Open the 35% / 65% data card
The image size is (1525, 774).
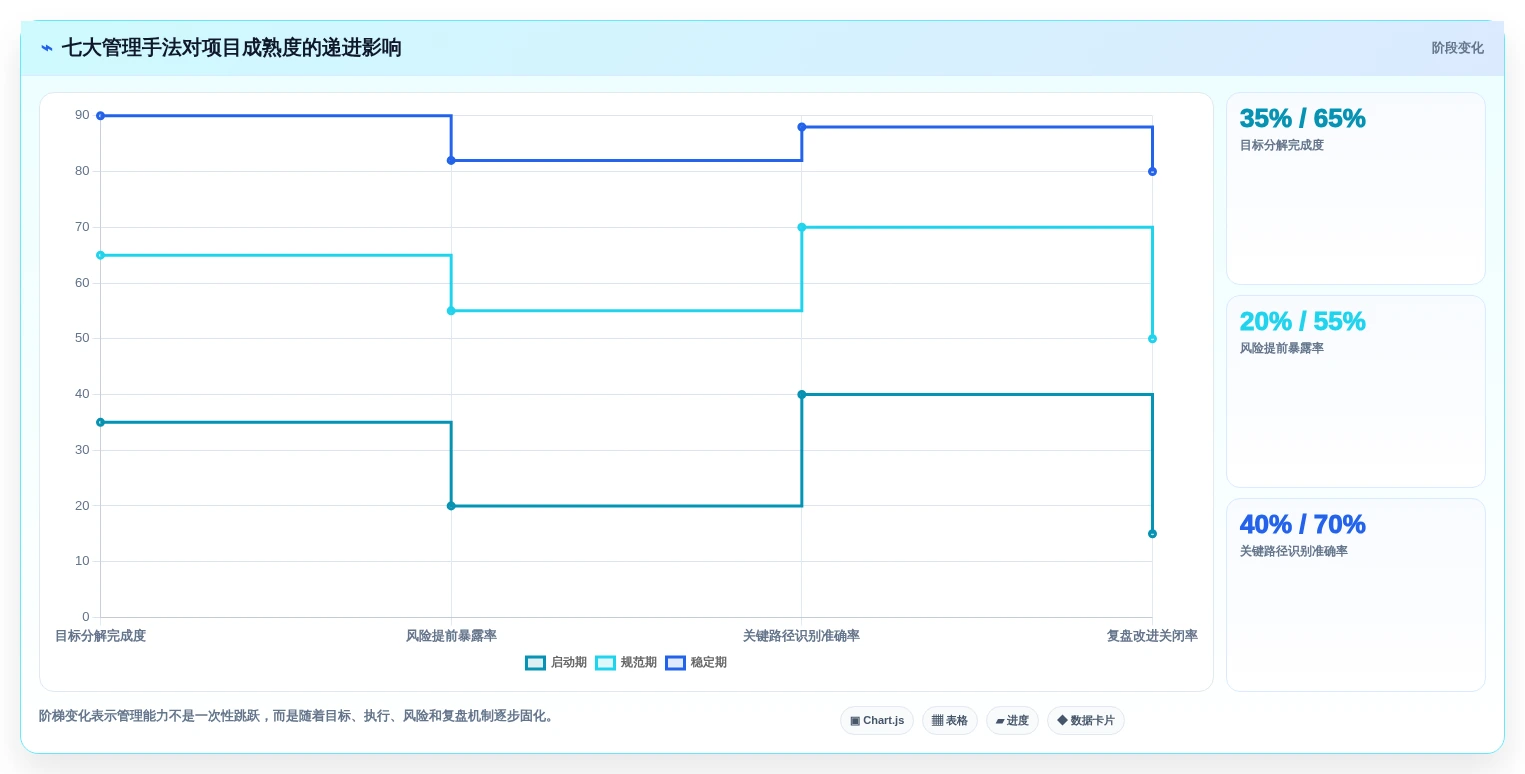(x=1355, y=188)
